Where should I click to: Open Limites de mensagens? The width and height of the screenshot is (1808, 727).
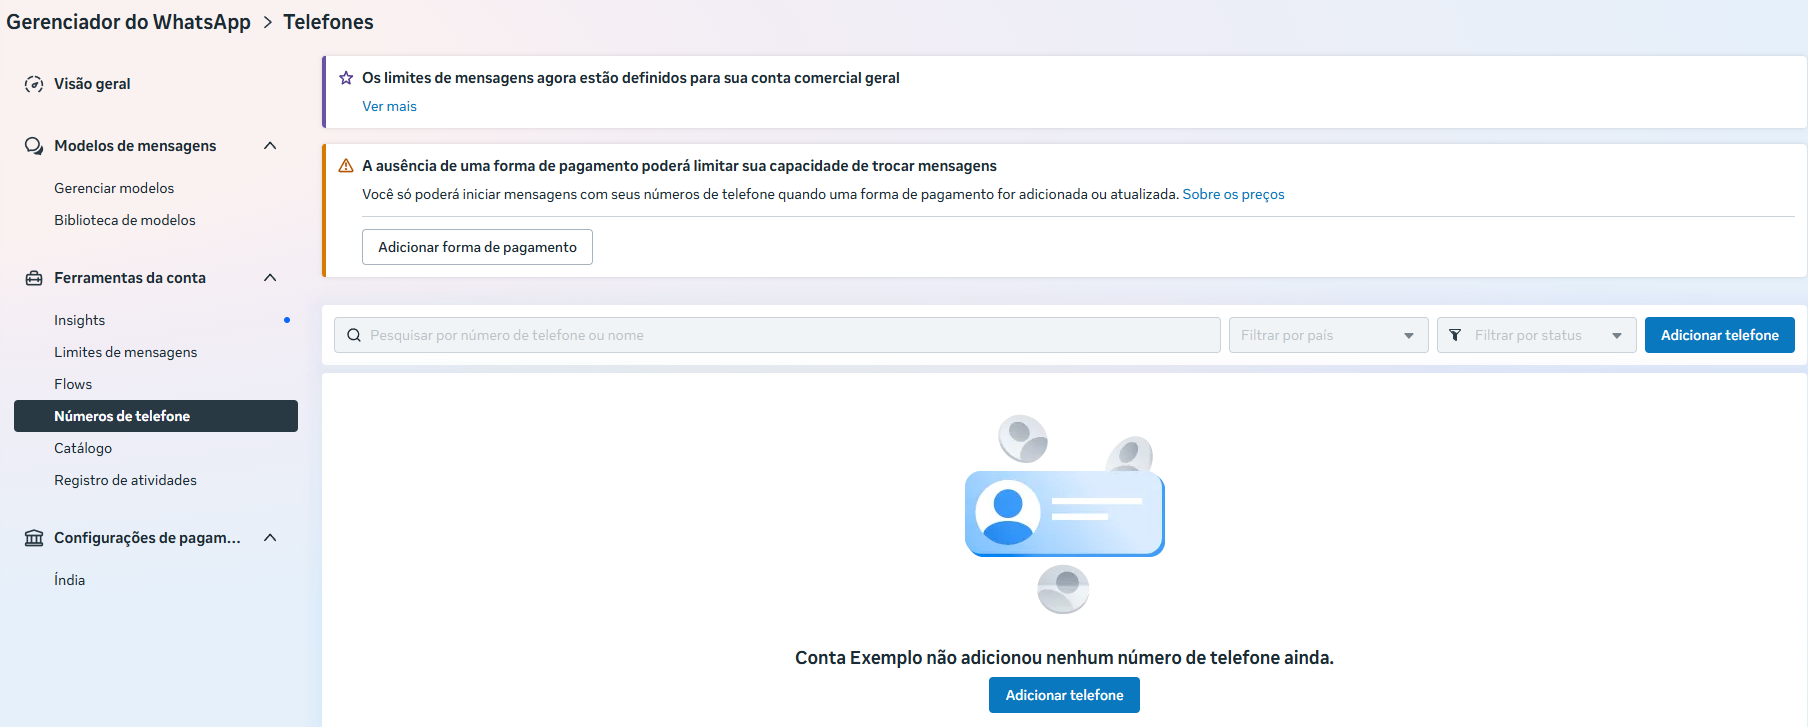click(126, 352)
